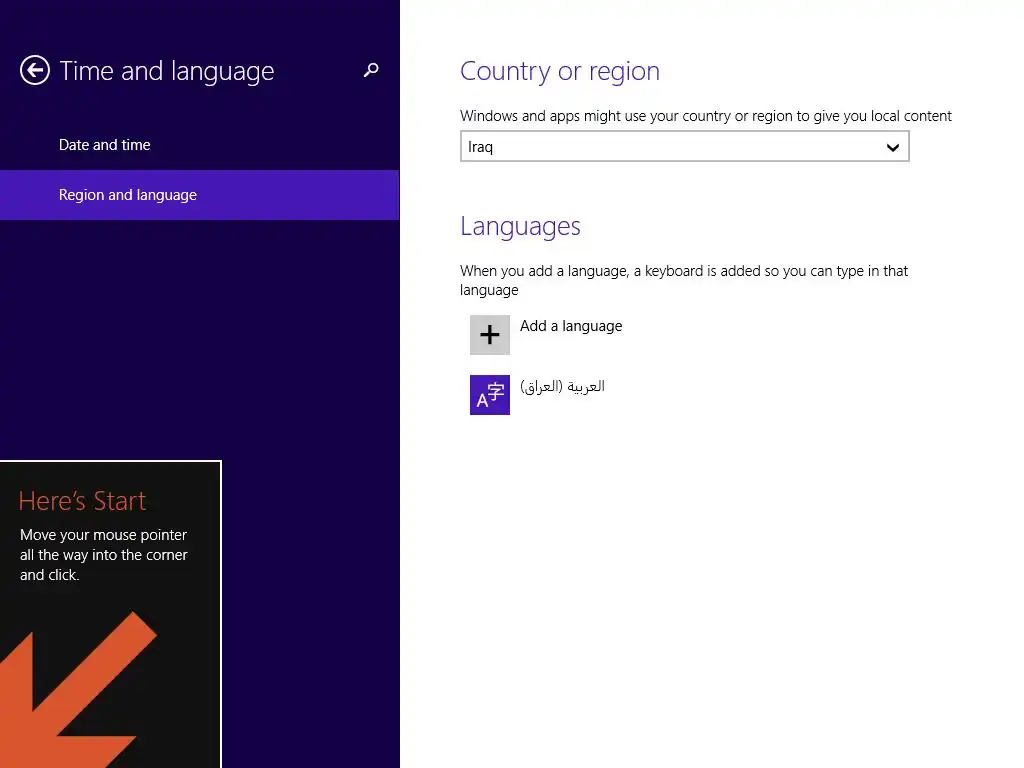Click the 'Add a language' label
The width and height of the screenshot is (1024, 768).
click(571, 326)
